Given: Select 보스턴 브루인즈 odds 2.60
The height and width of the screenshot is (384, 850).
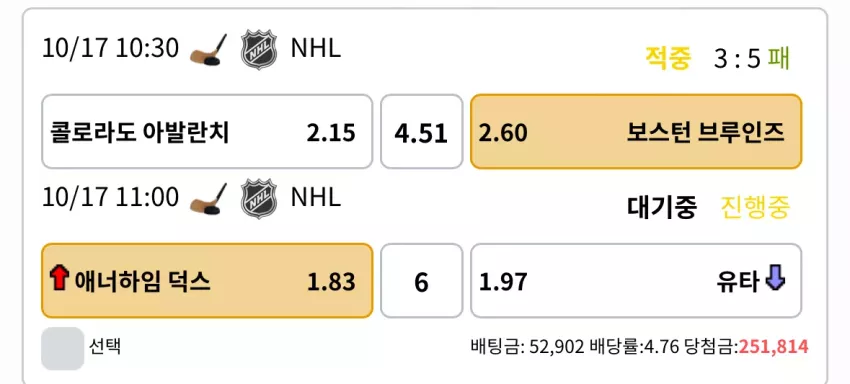Looking at the screenshot, I should coord(636,131).
